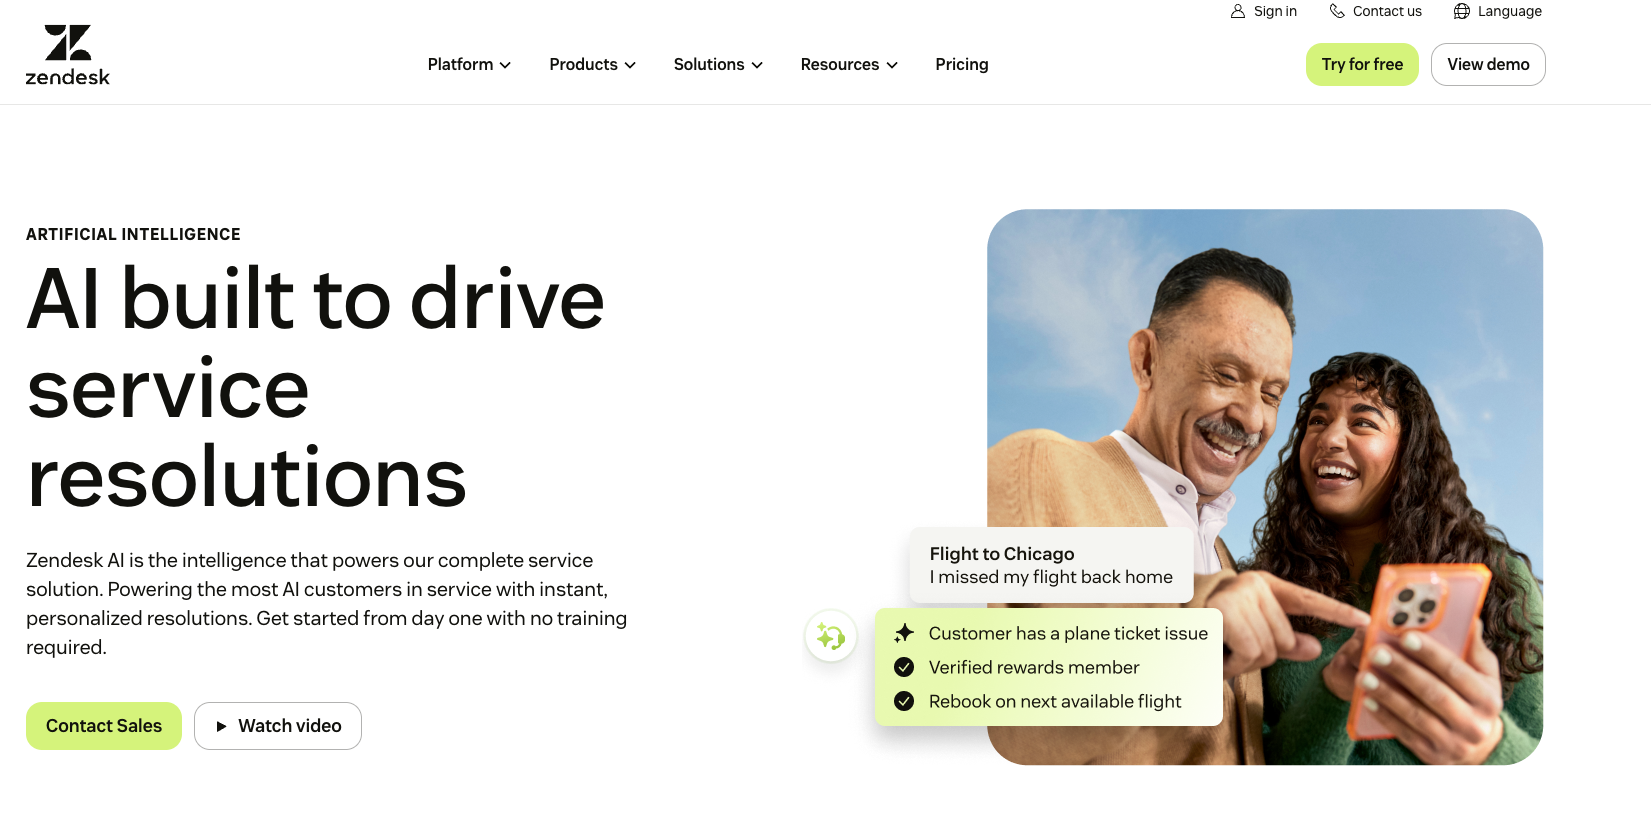The image size is (1651, 839).
Task: Go to the Pricing page
Action: pyautogui.click(x=962, y=64)
